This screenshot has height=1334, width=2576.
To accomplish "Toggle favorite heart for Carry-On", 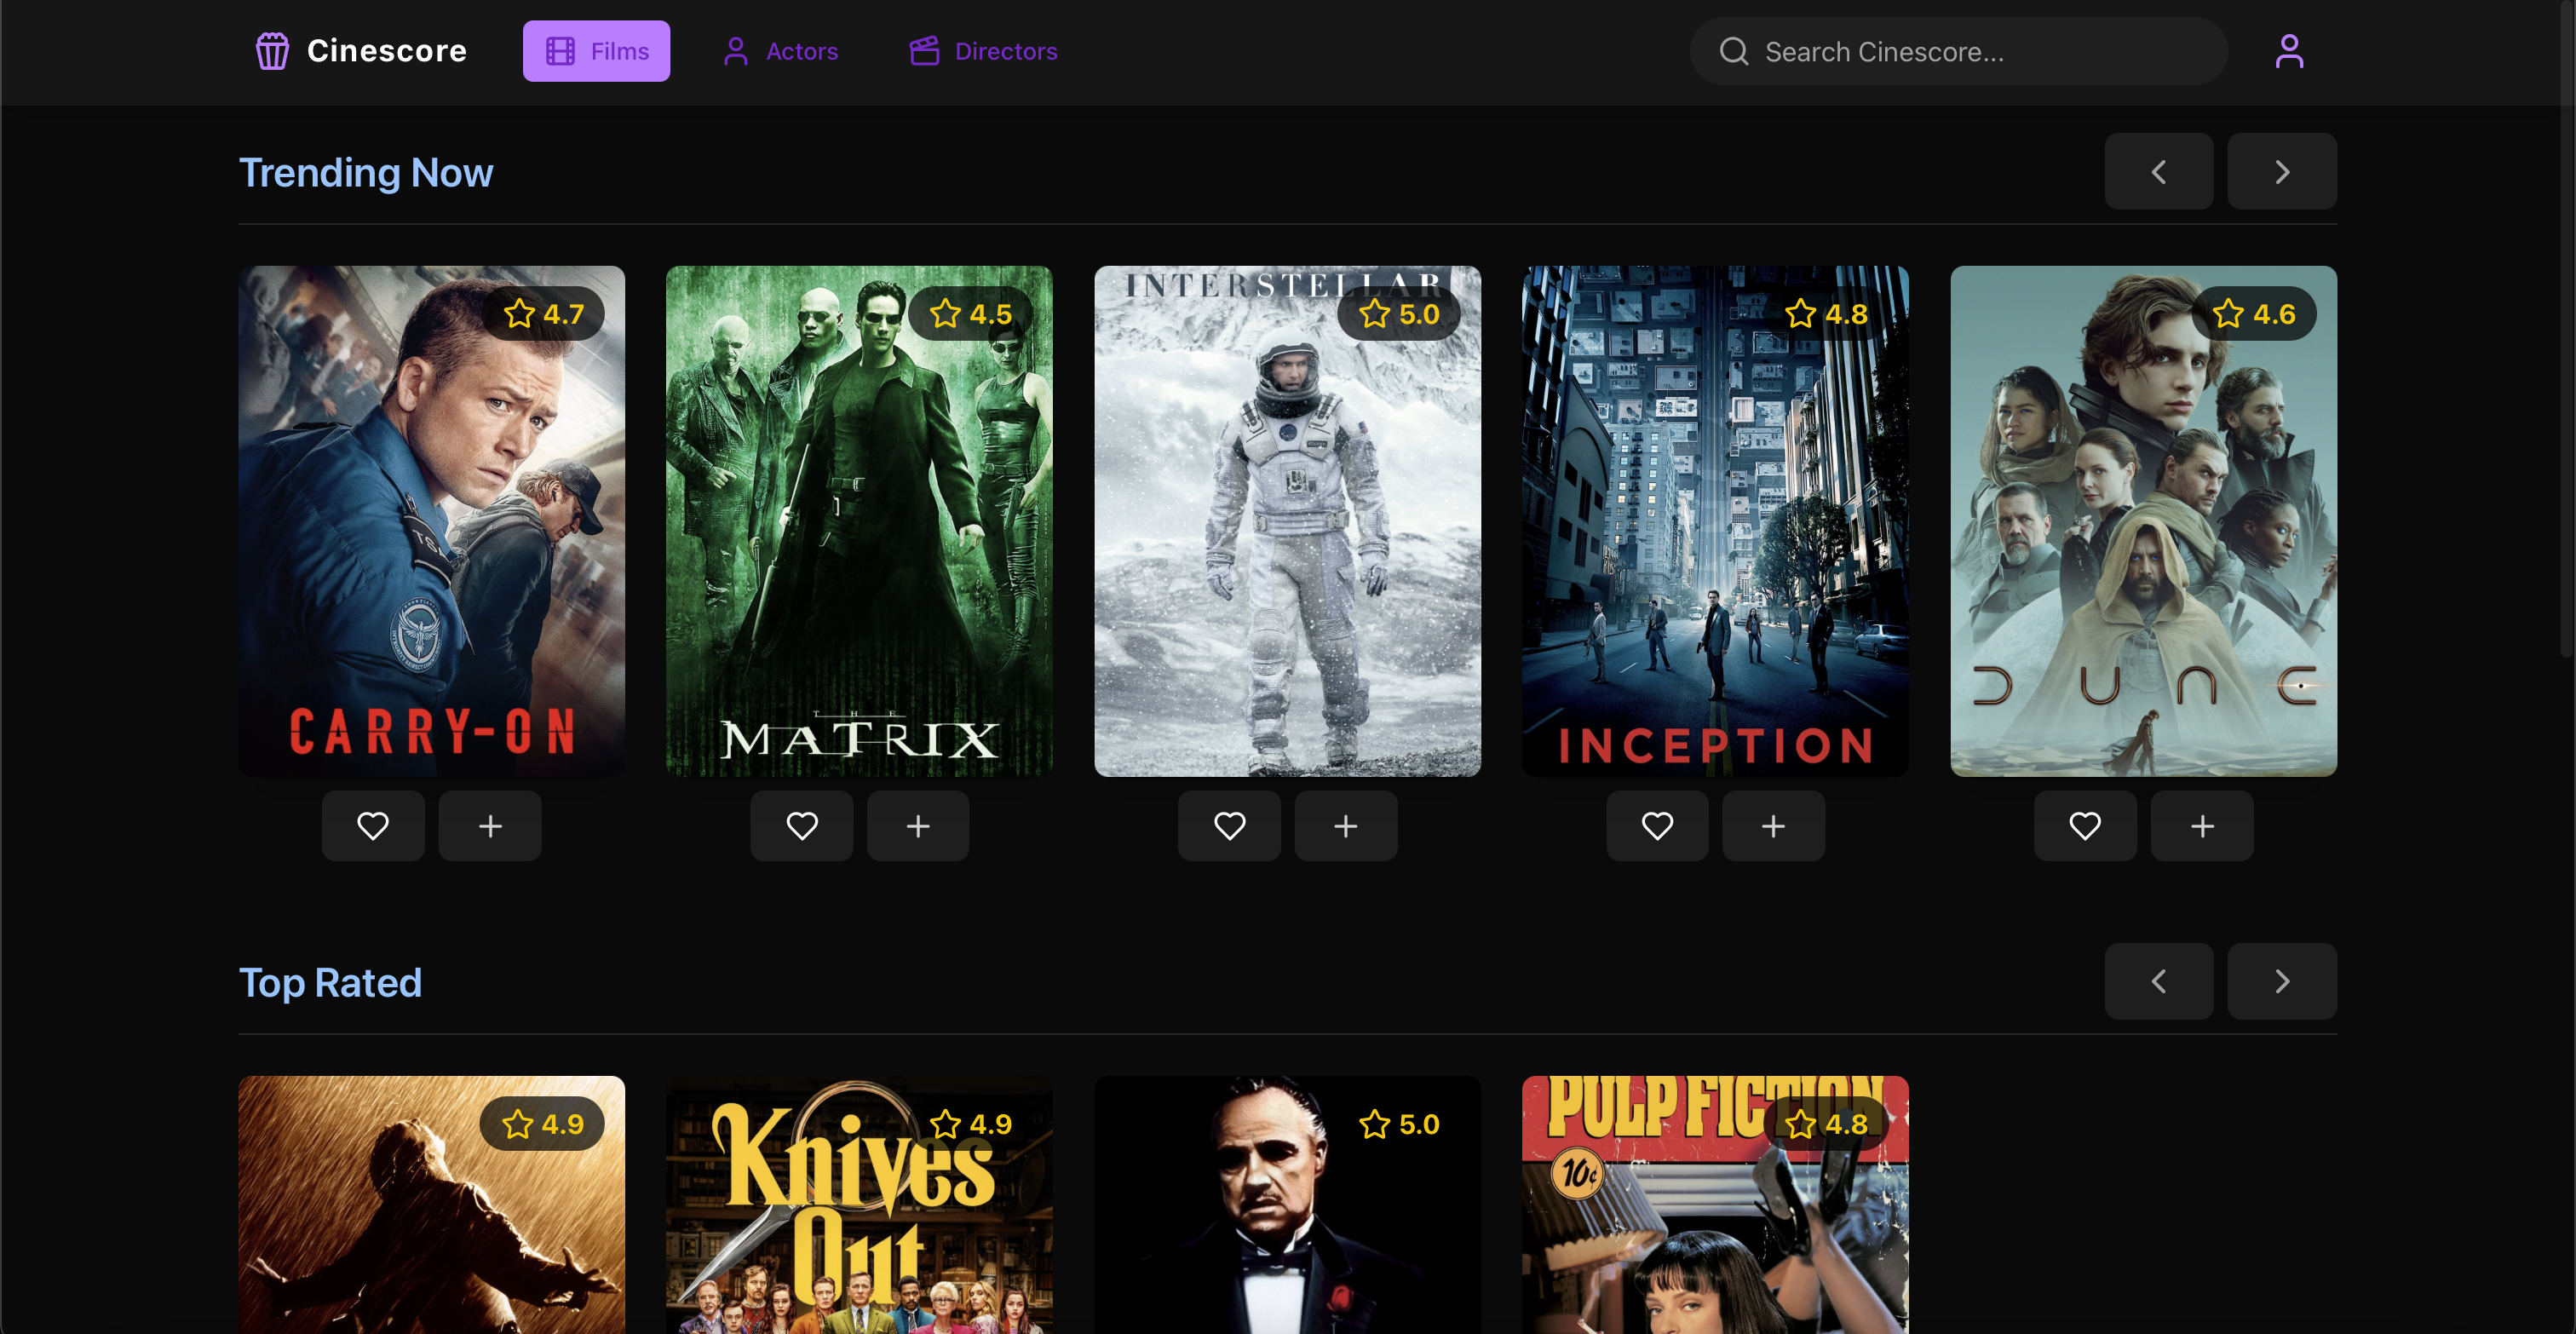I will coord(373,826).
